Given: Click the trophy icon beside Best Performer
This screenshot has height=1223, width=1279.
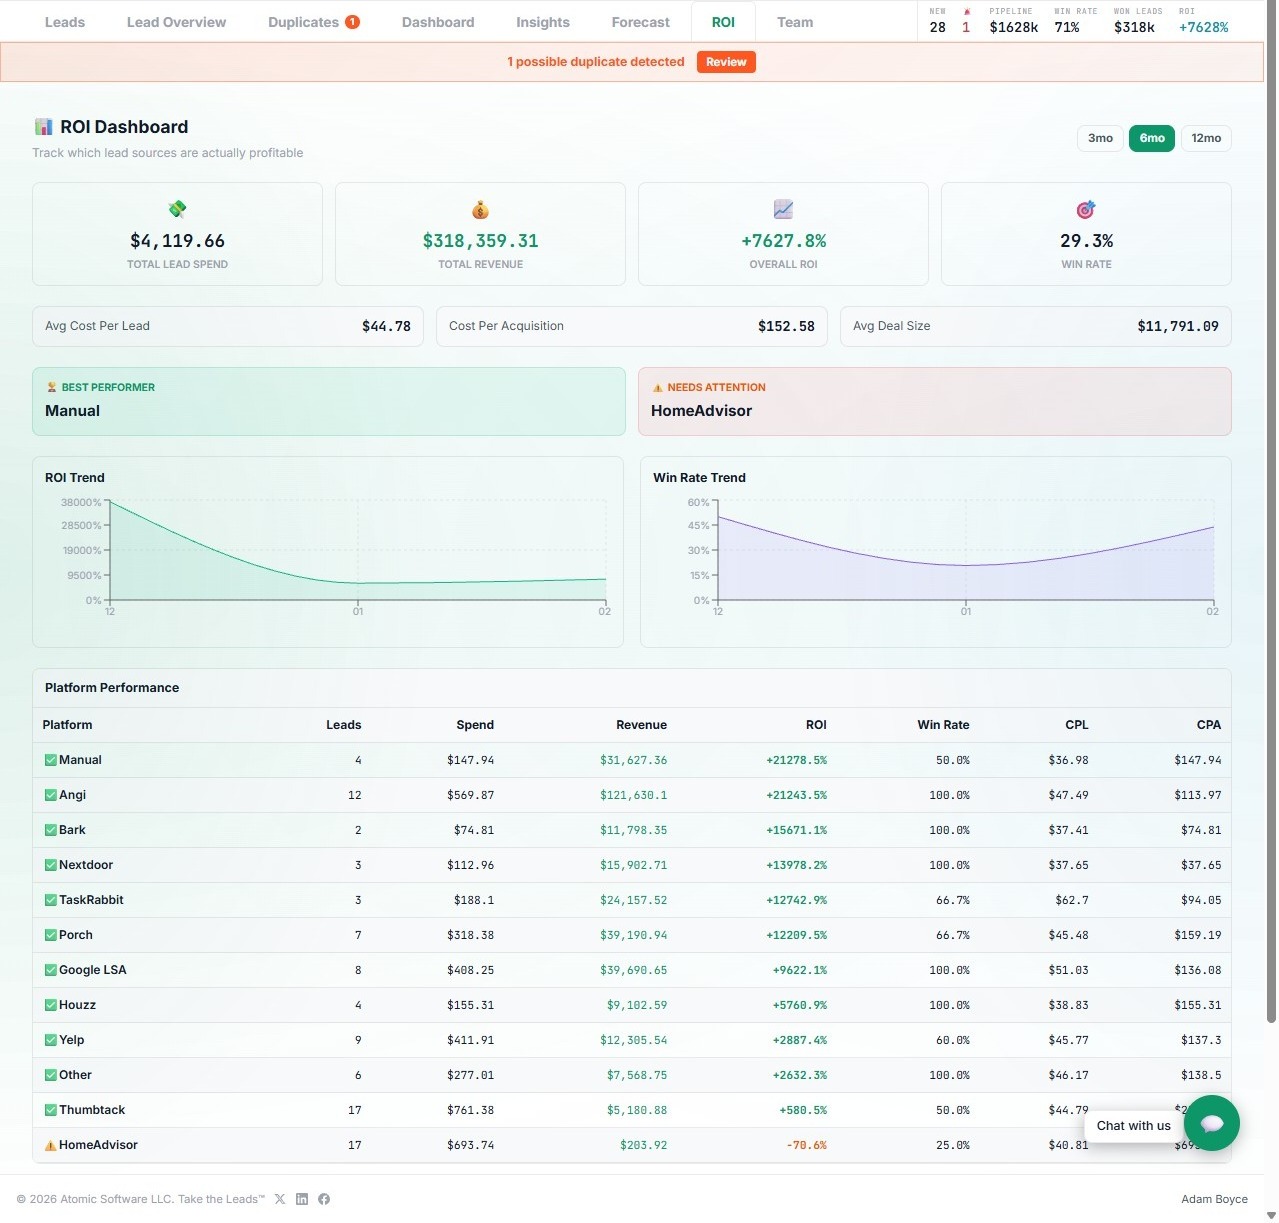Looking at the screenshot, I should pyautogui.click(x=51, y=387).
